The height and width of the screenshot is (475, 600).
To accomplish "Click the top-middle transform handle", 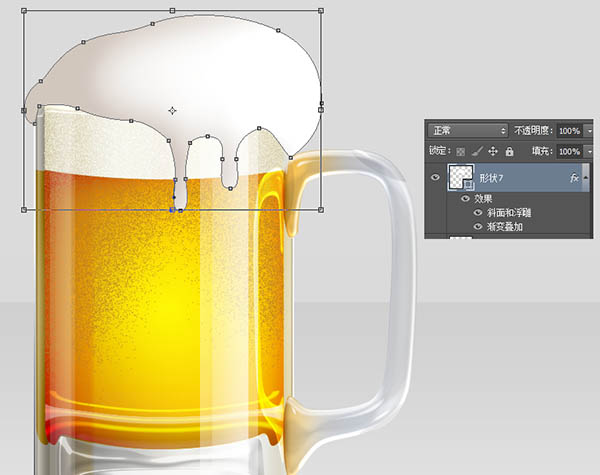I will pos(172,11).
